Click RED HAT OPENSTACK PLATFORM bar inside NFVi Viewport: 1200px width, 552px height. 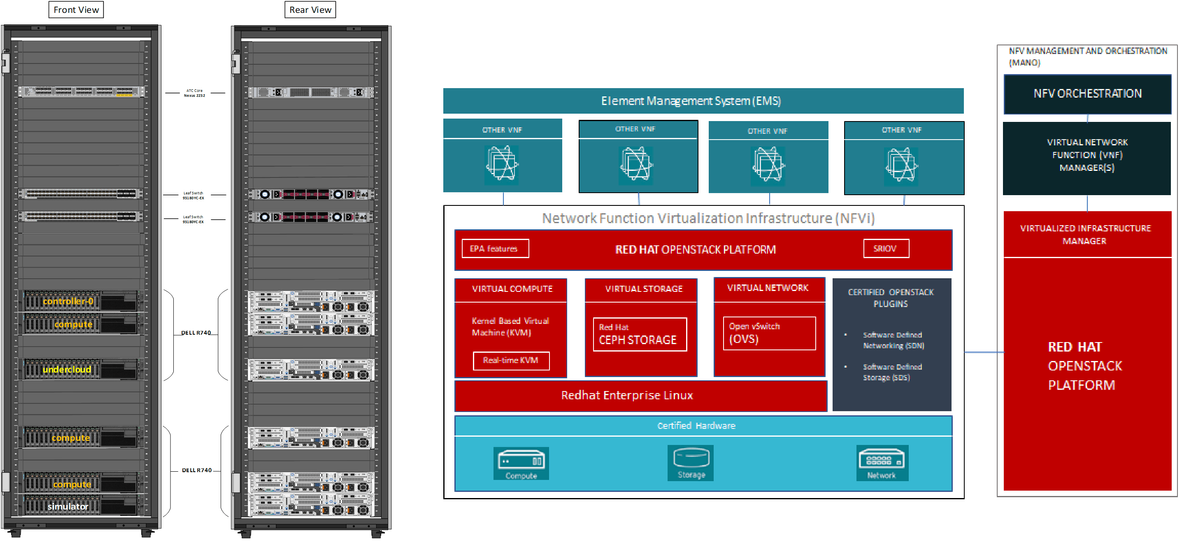702,250
